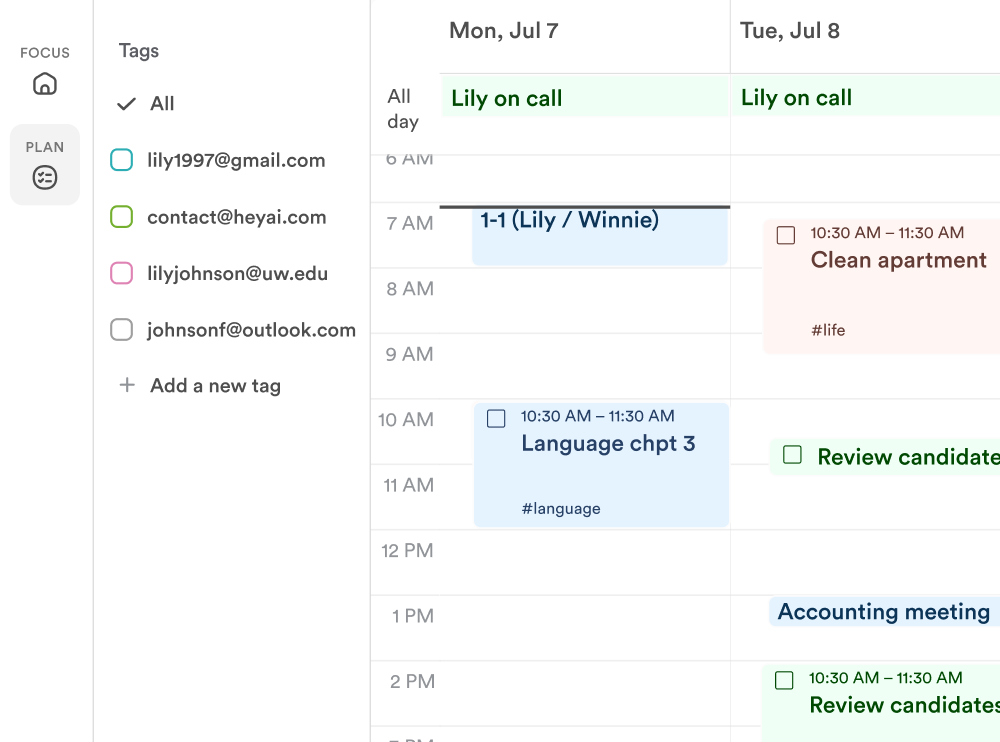
Task: Click the Plan checklist icon in the sidebar
Action: tap(45, 177)
